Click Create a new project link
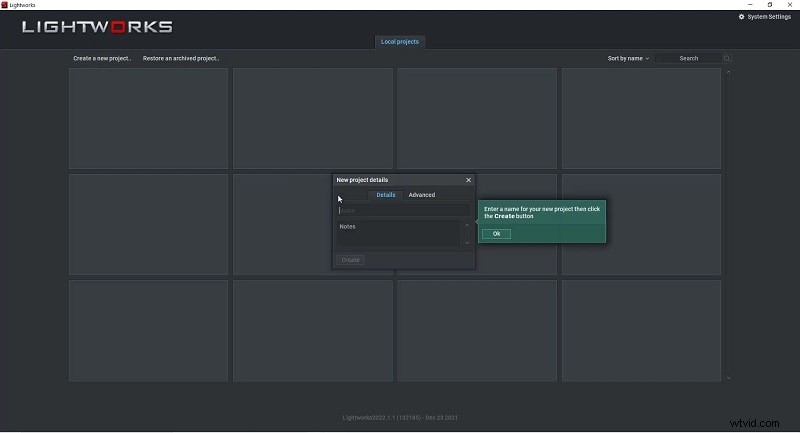The width and height of the screenshot is (800, 433). pos(102,58)
